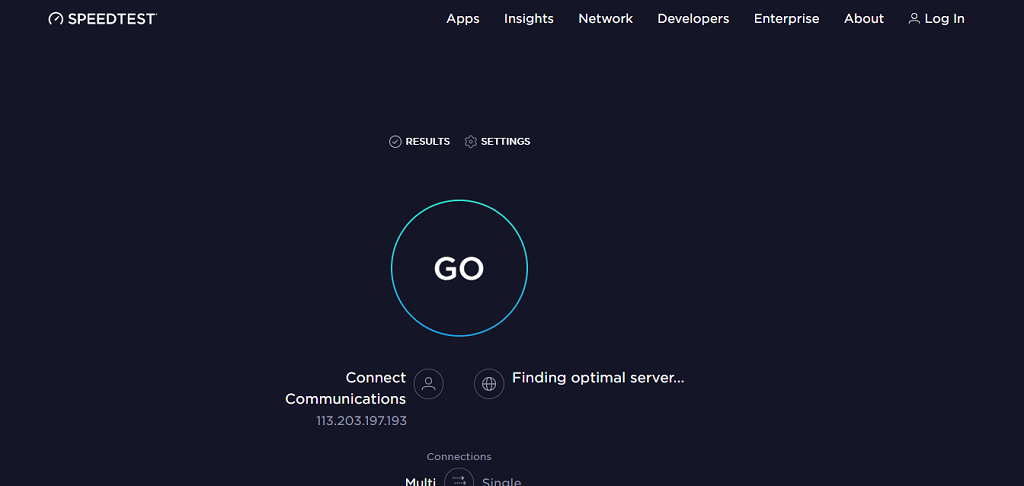Screen dimensions: 1024x486
Task: Open RESULTS history
Action: point(419,142)
